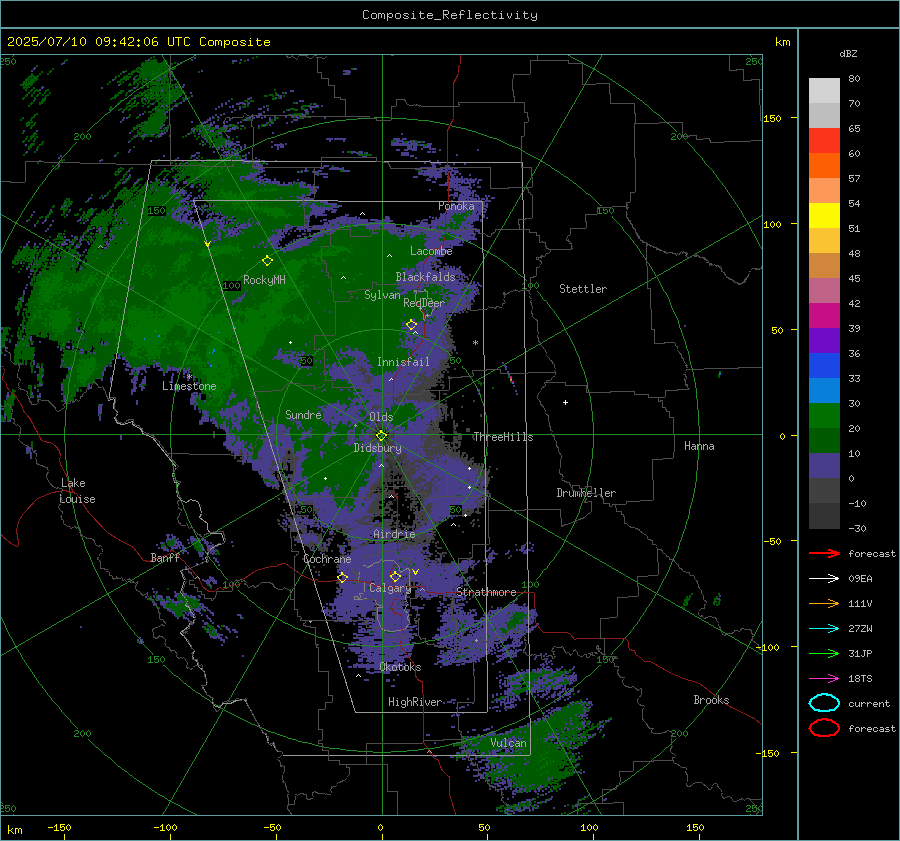Select the red 60-65 dBZ swatch
Screen dimensions: 900x841
[x=824, y=141]
